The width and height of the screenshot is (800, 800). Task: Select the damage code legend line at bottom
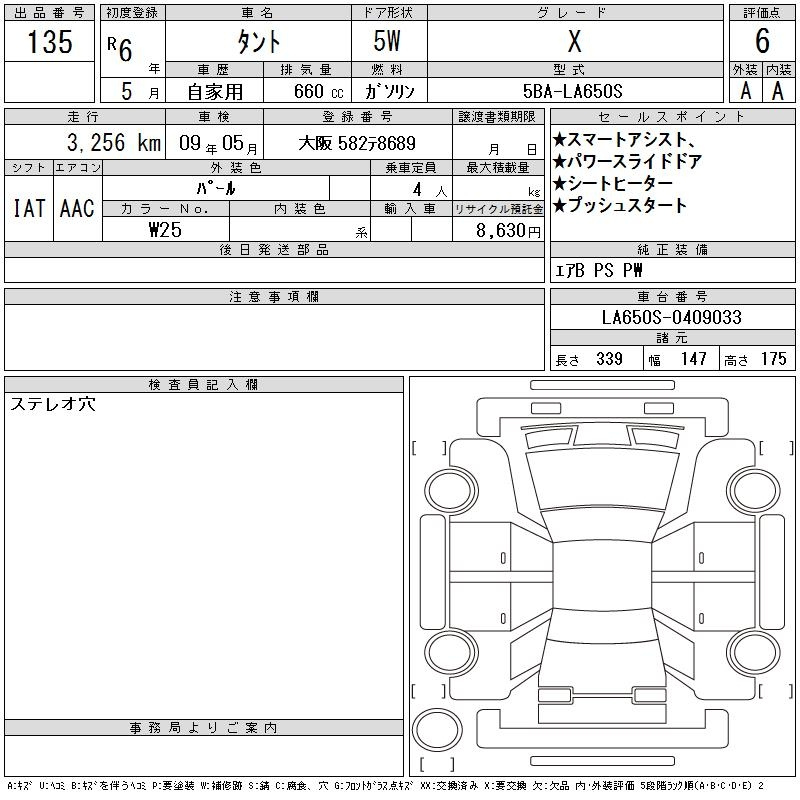(x=385, y=786)
